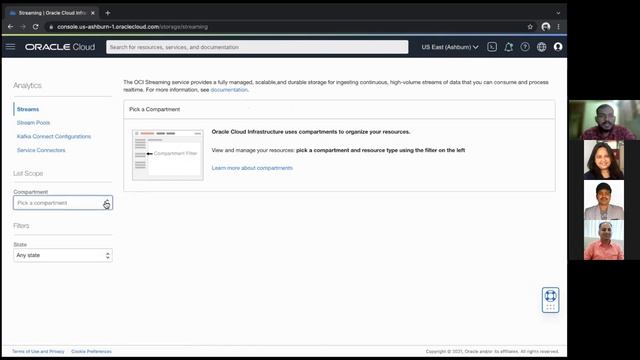Click the Pick a Compartment panel header
The height and width of the screenshot is (360, 640).
click(339, 109)
